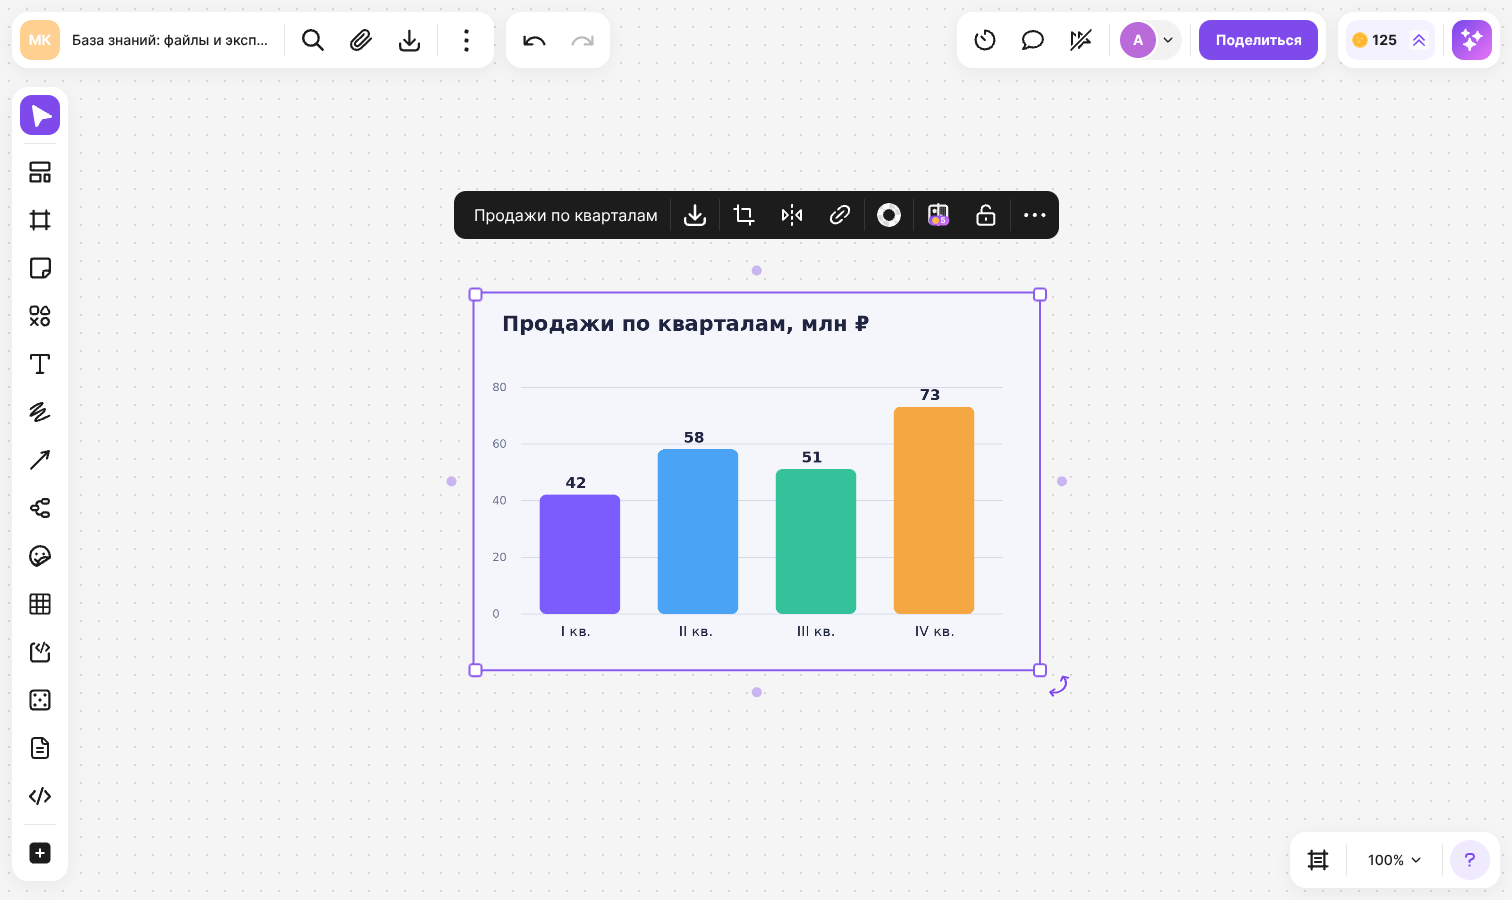Open attachments via the paperclip icon
The height and width of the screenshot is (900, 1512).
pos(361,40)
